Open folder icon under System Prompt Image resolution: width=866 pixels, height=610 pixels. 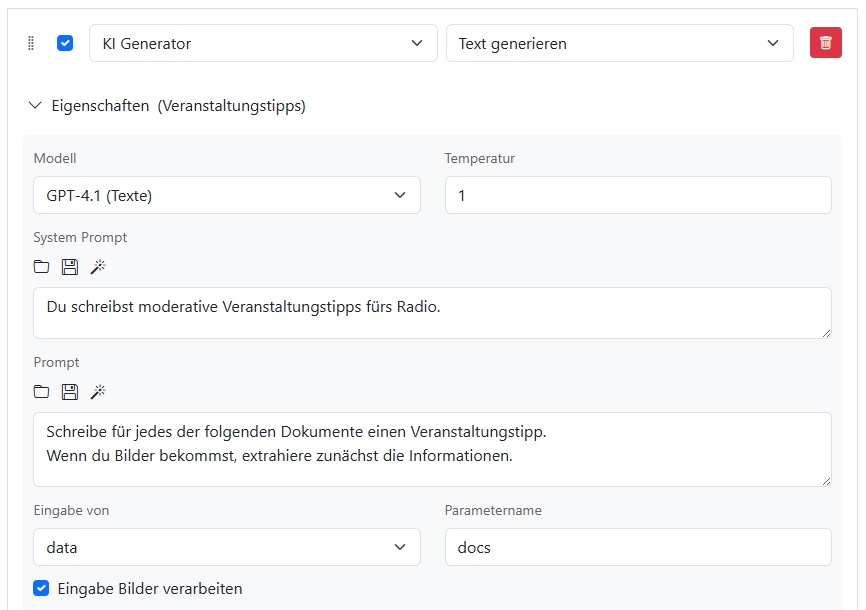[x=41, y=267]
